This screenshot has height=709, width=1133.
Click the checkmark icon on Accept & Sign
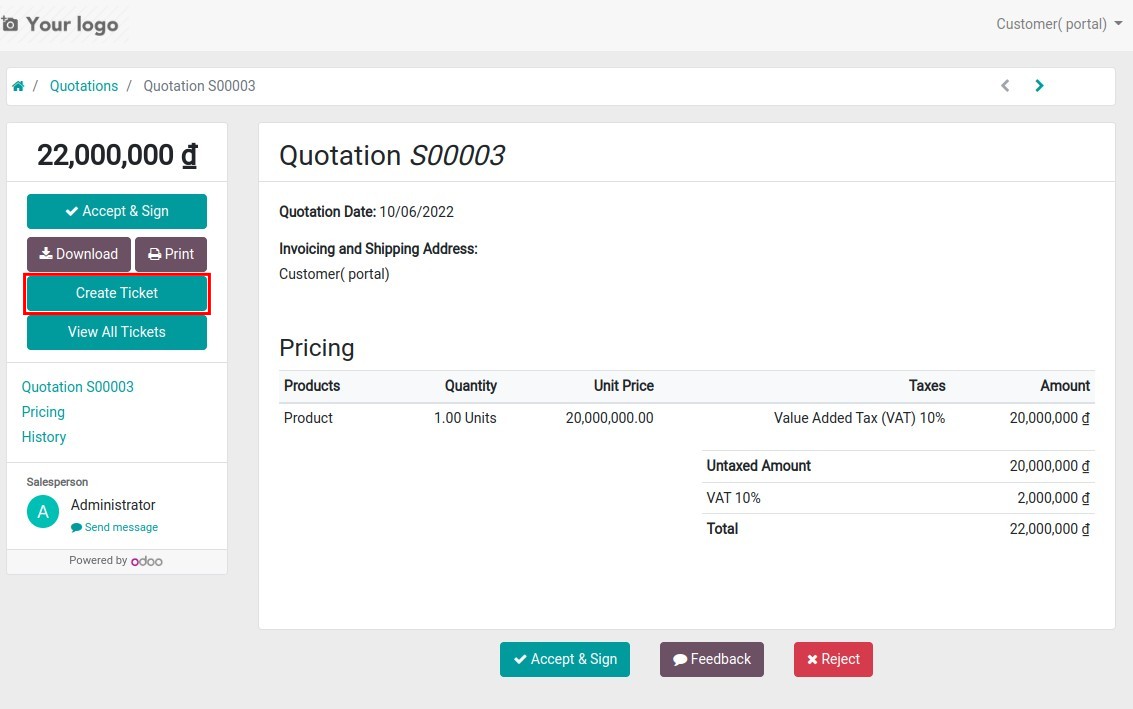click(x=72, y=211)
